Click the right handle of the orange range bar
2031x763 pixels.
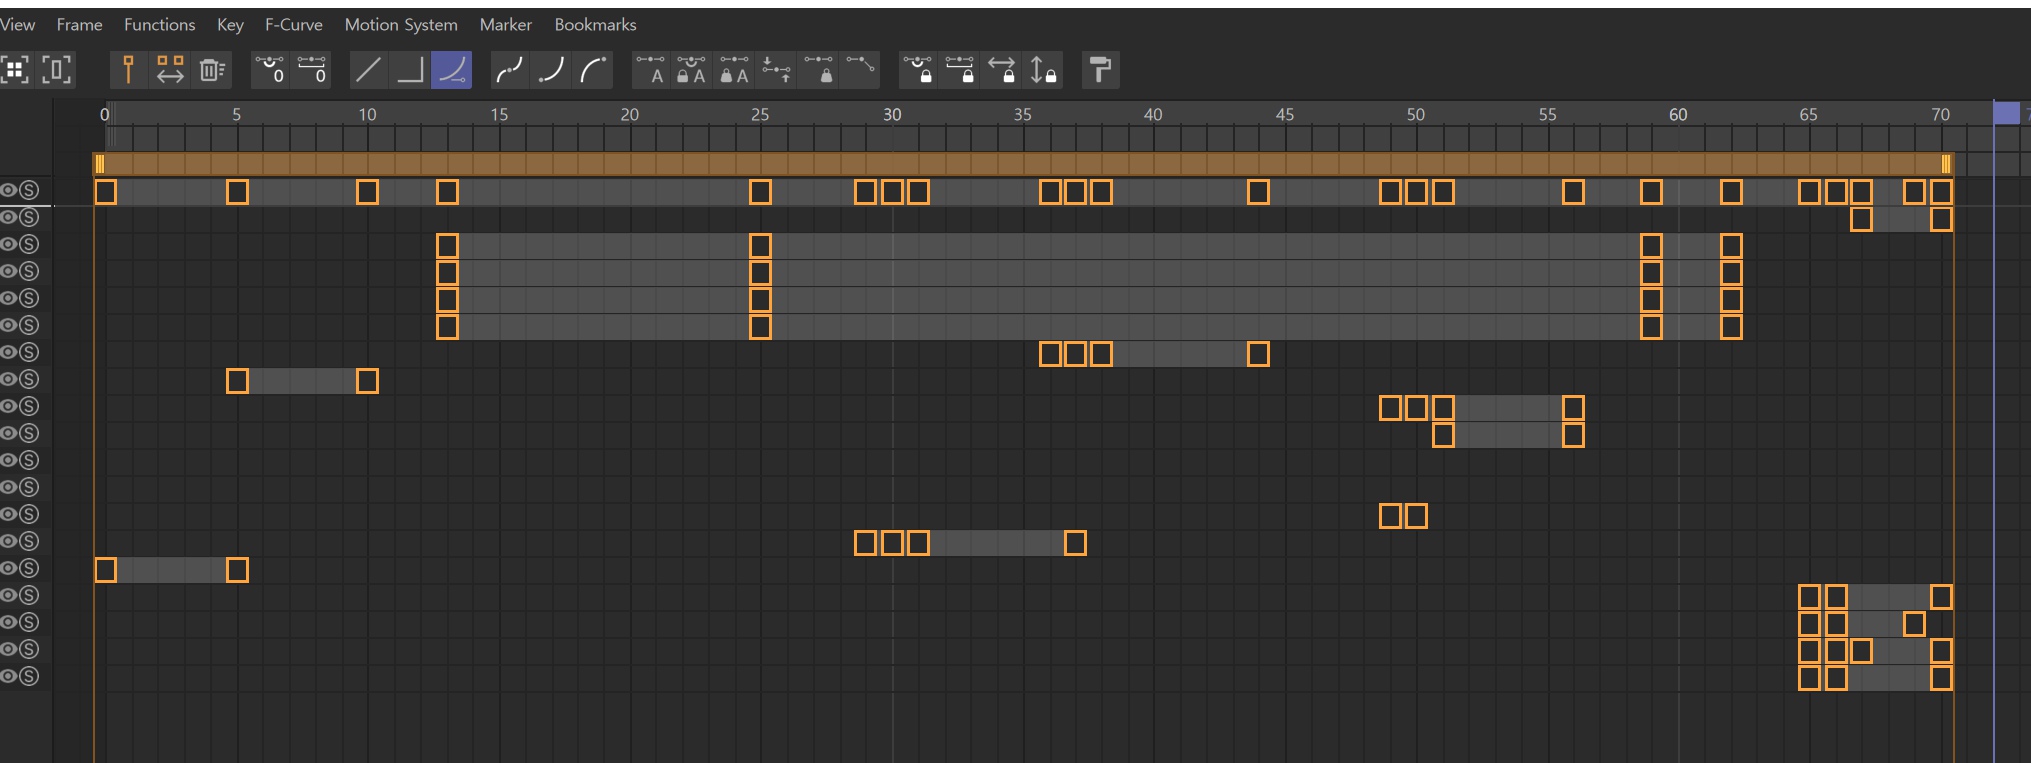[1946, 164]
